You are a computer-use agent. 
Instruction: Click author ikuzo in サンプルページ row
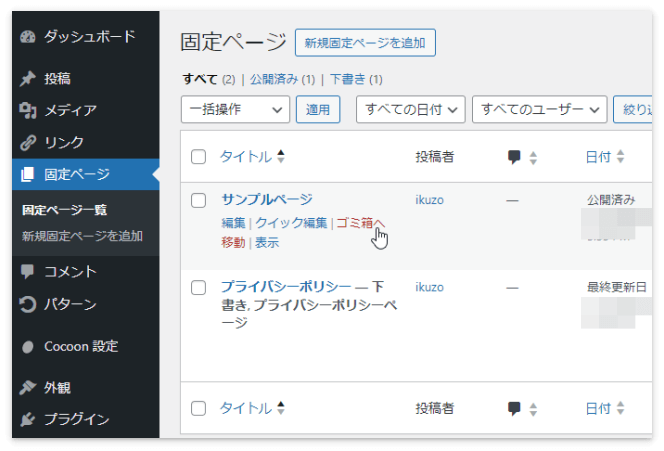click(x=429, y=200)
